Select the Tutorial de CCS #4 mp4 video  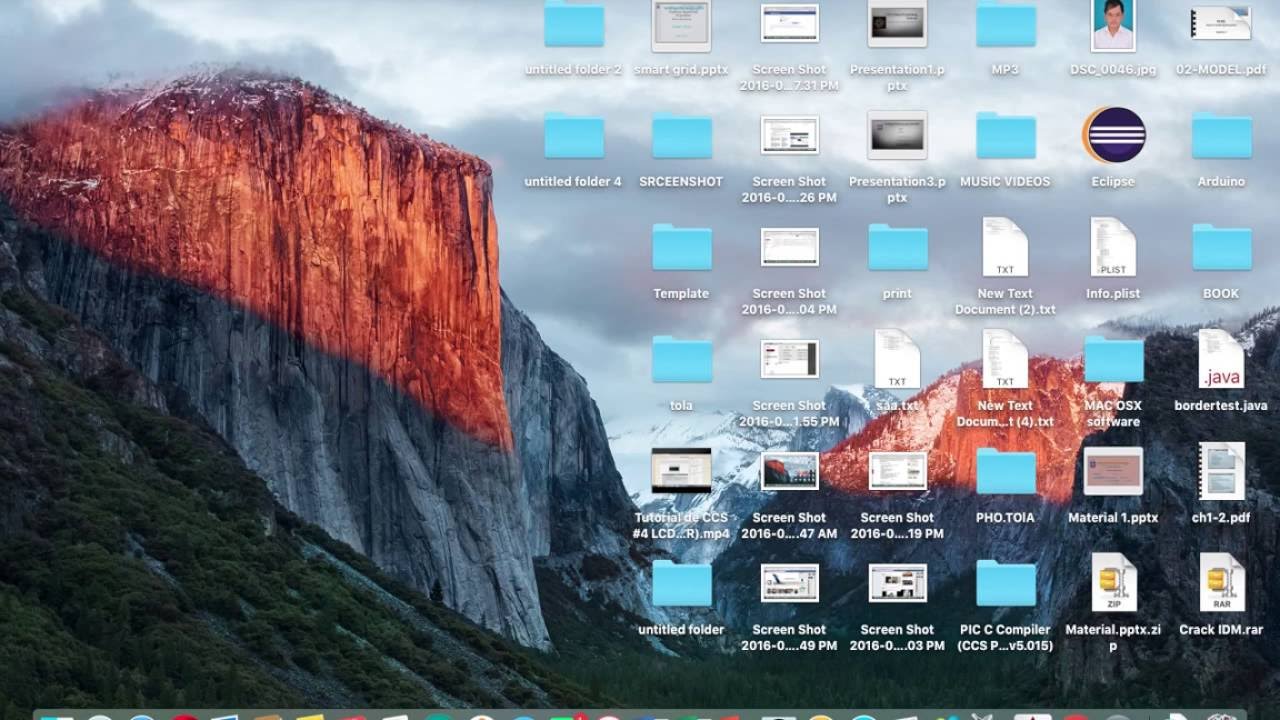click(x=681, y=471)
